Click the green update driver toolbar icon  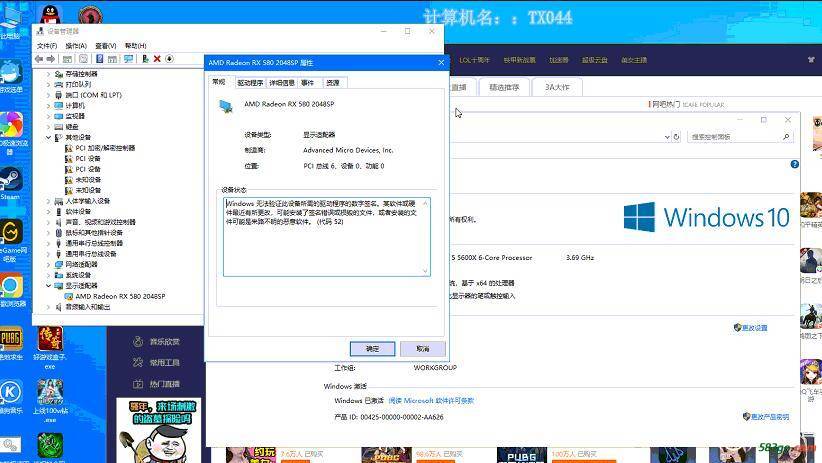(145, 59)
